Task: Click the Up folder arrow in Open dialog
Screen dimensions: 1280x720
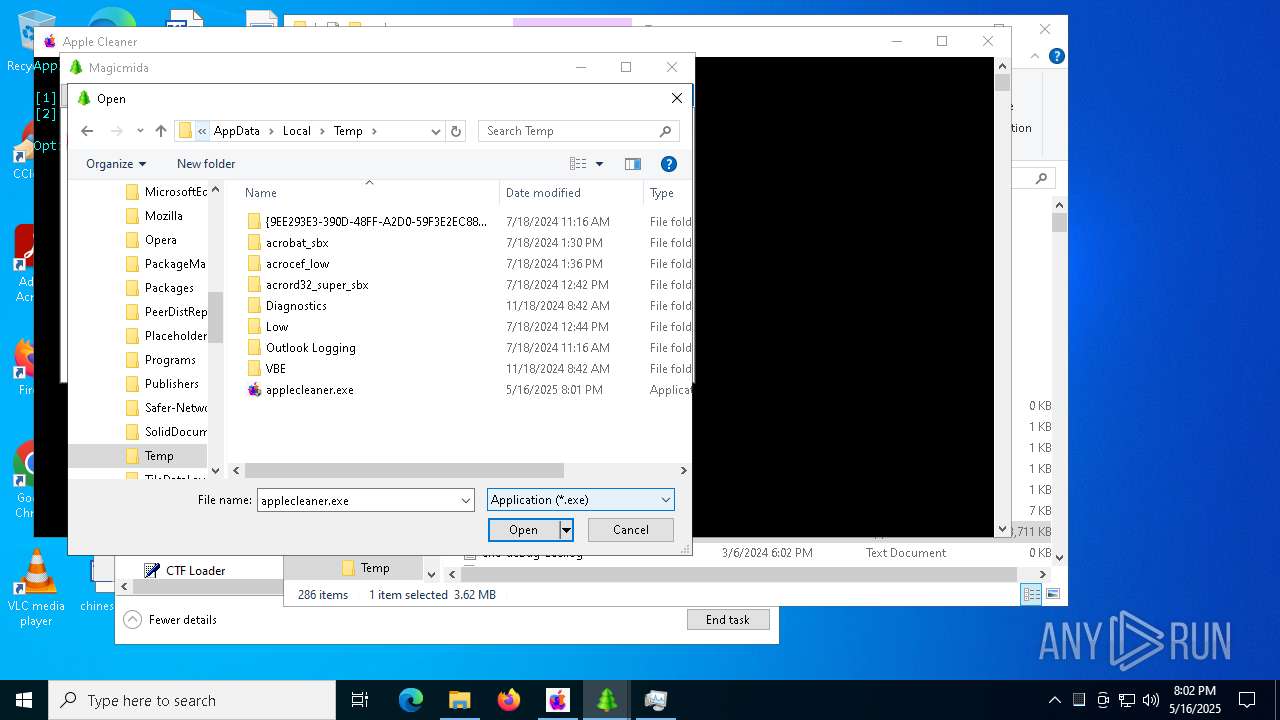Action: point(161,131)
